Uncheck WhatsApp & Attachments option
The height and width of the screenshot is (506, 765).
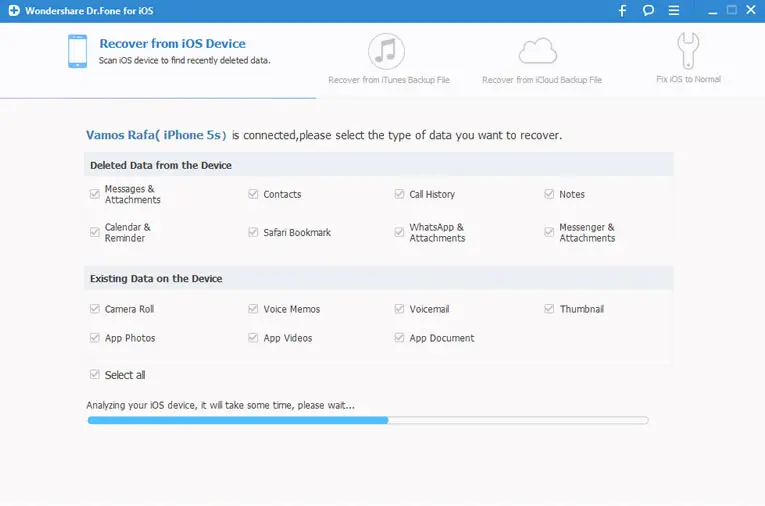pyautogui.click(x=400, y=232)
